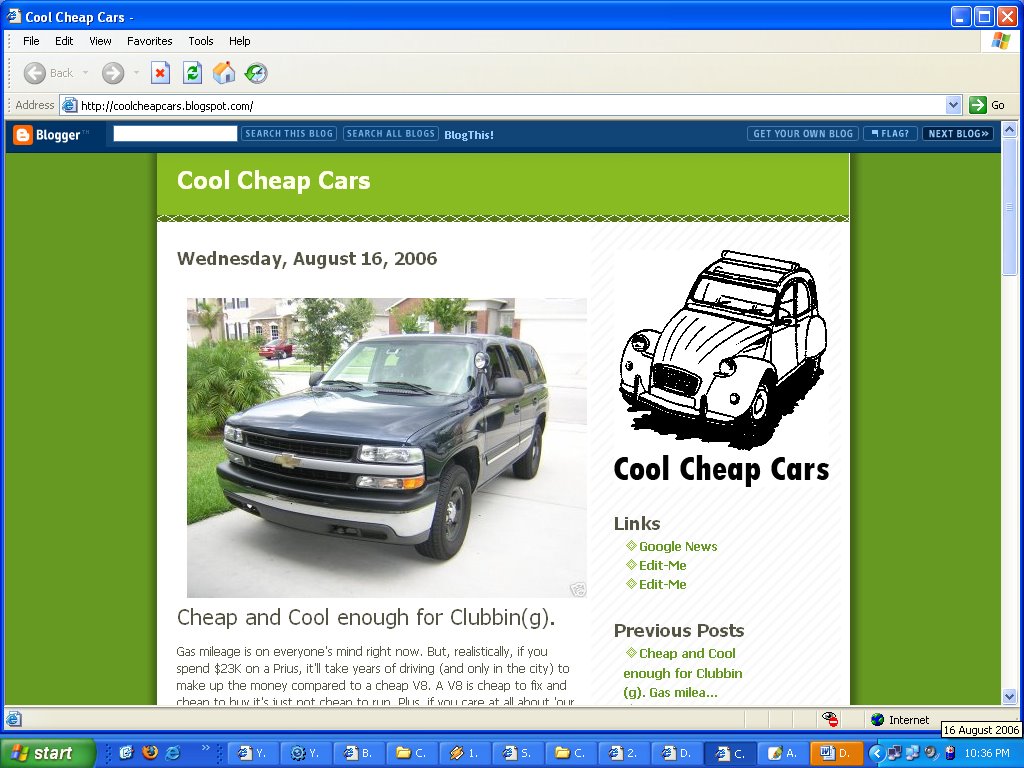
Task: Click the vertical scrollbar thumb
Action: [x=1009, y=207]
